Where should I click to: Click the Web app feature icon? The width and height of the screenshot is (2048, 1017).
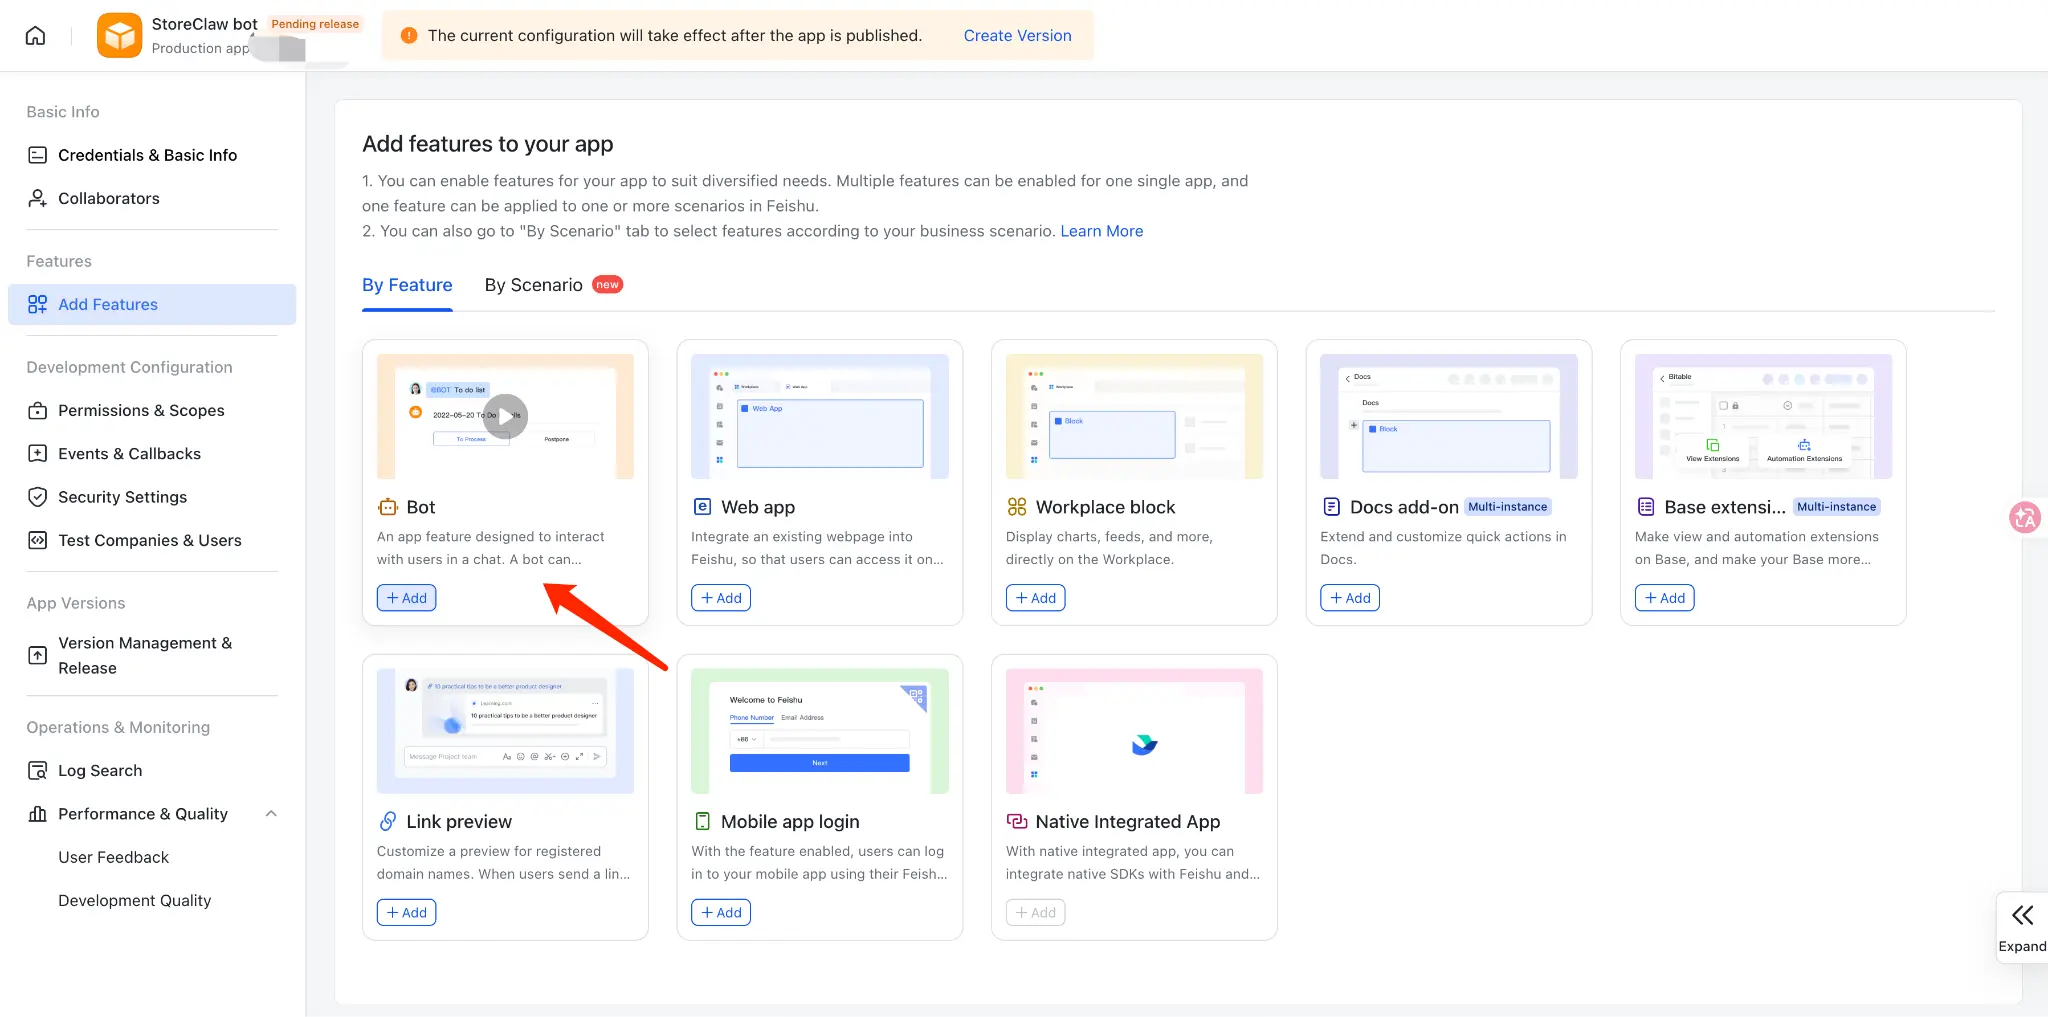702,507
